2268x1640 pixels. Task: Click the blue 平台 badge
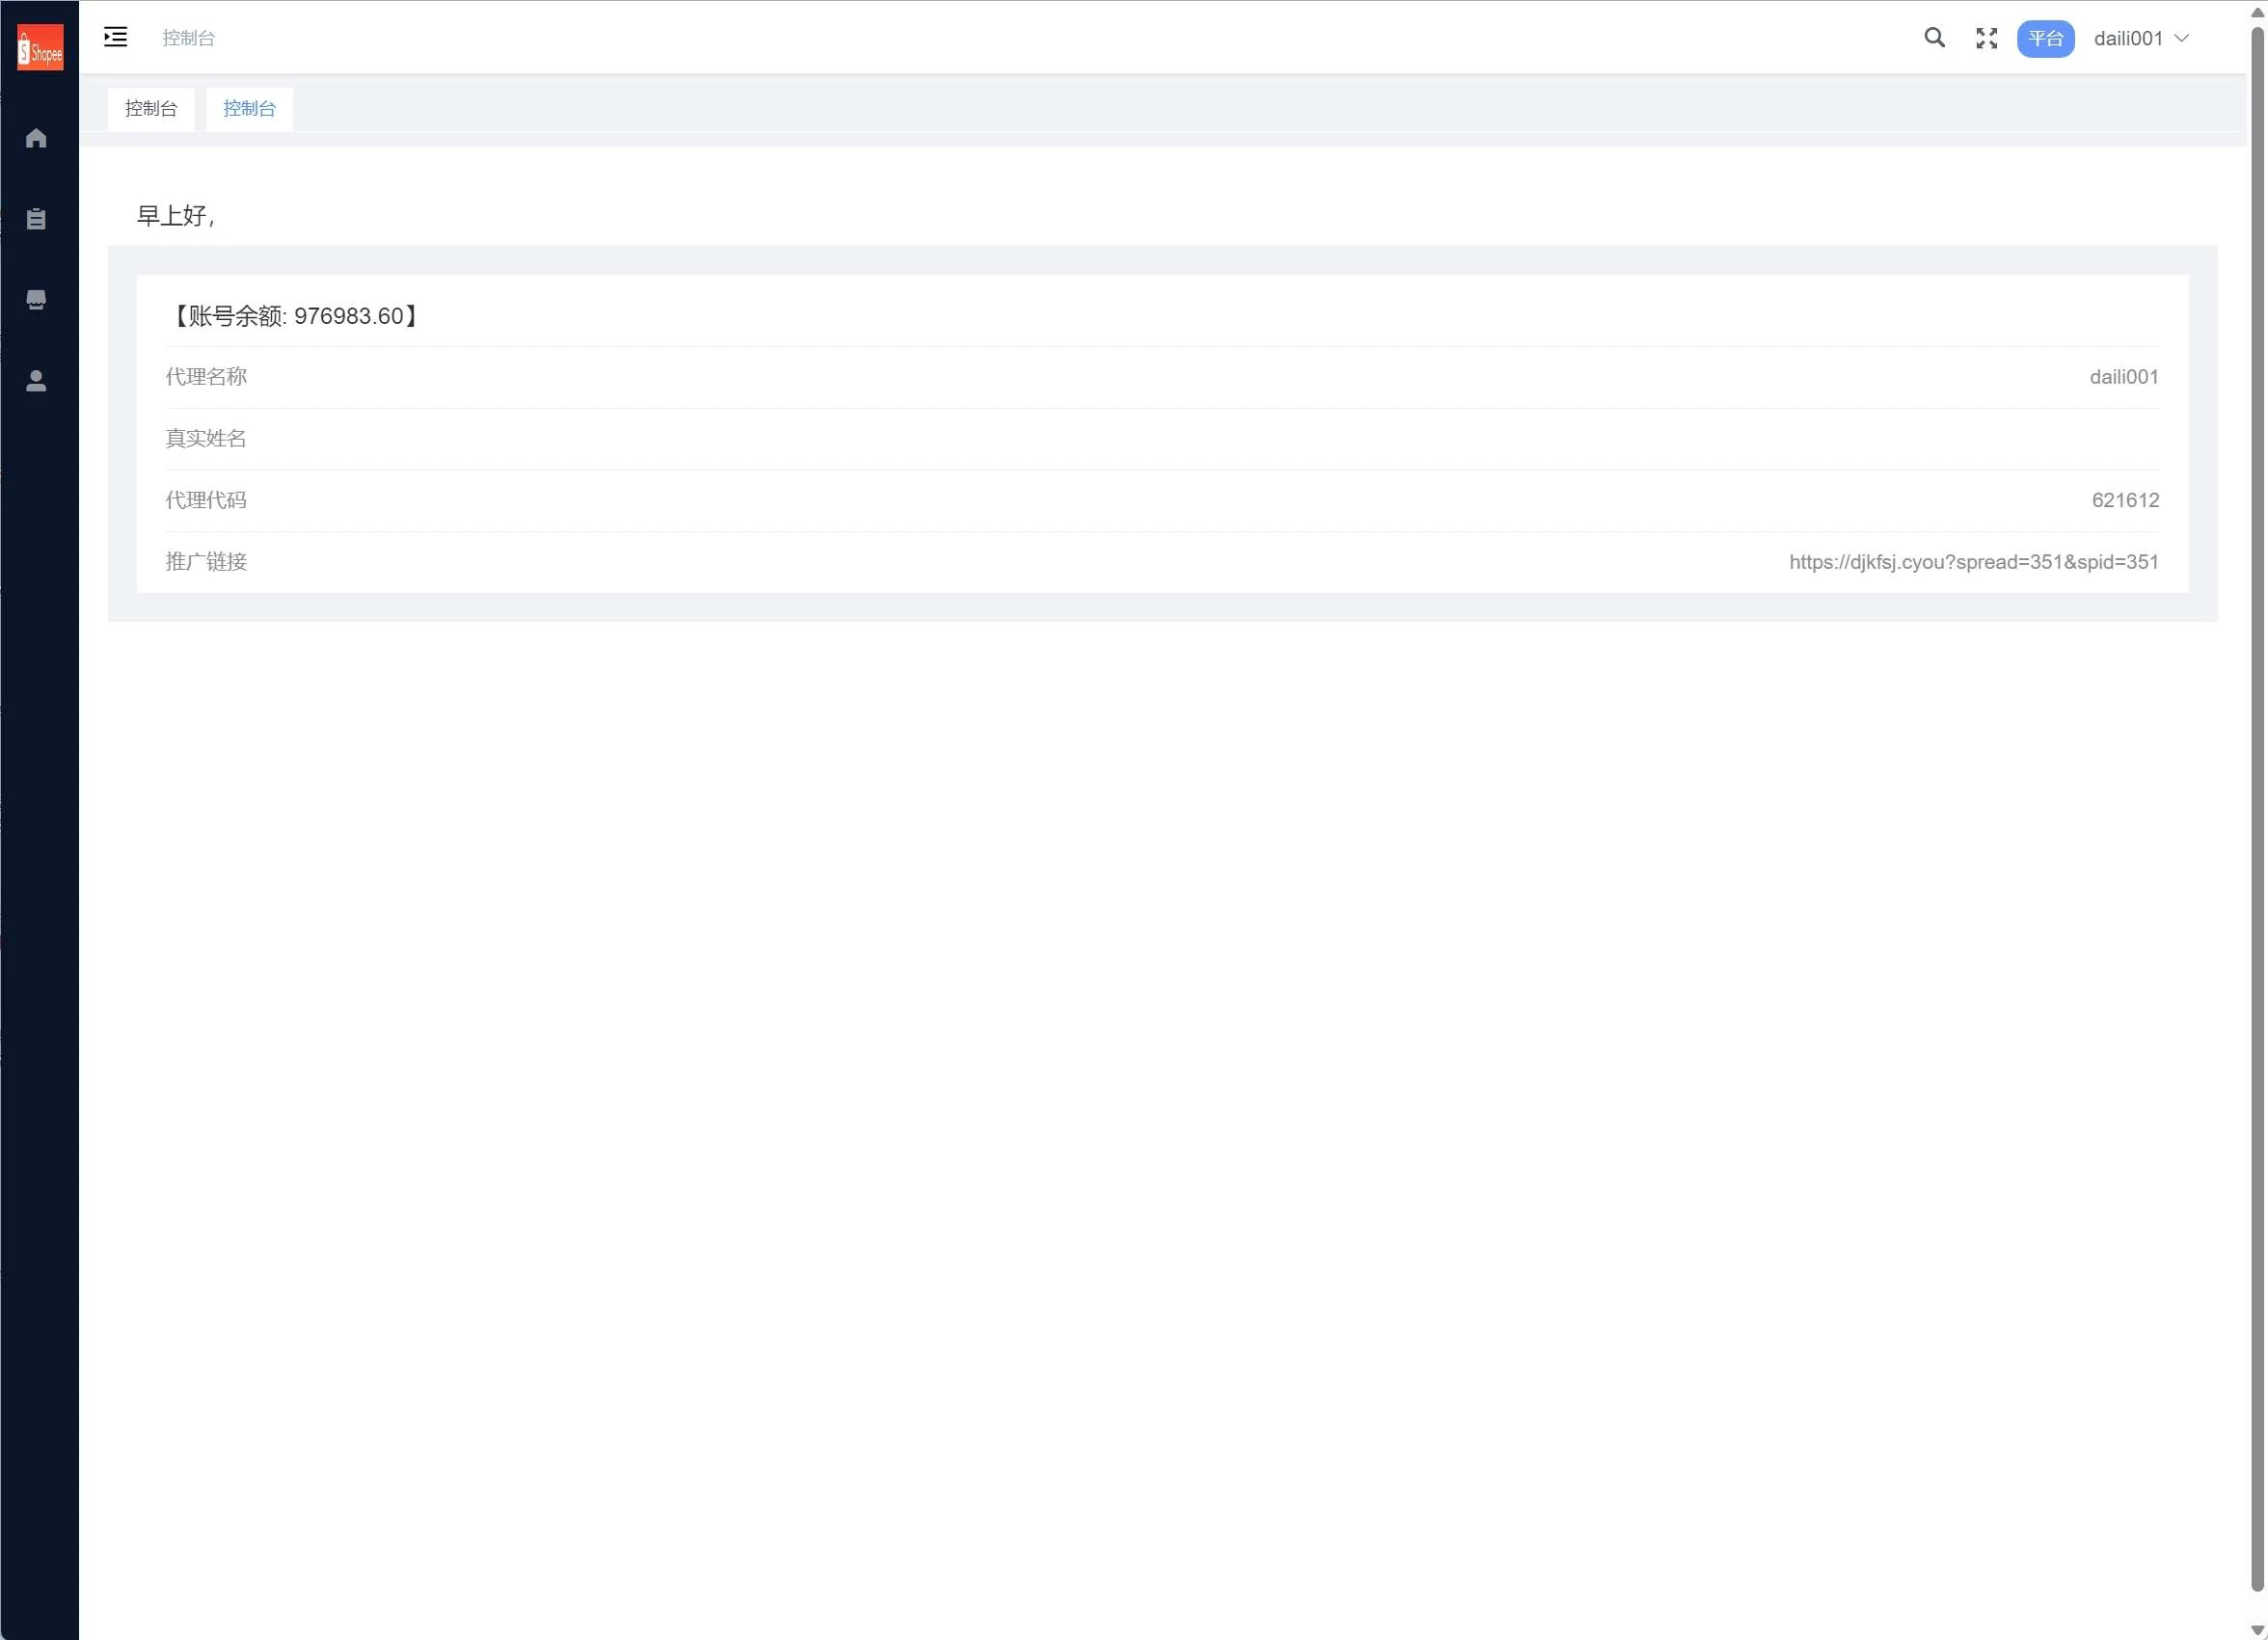[x=2045, y=38]
